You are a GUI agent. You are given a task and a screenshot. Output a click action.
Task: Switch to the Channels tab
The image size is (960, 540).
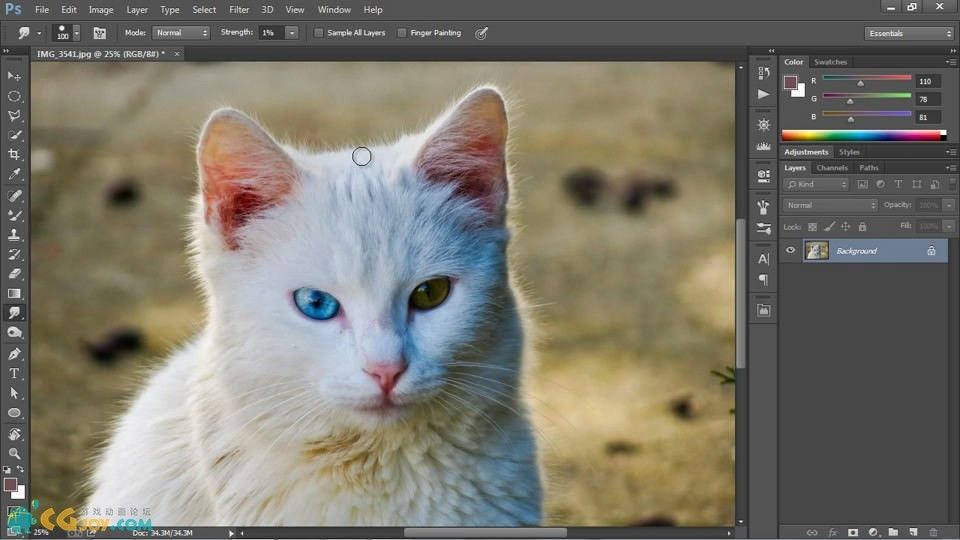coord(832,168)
